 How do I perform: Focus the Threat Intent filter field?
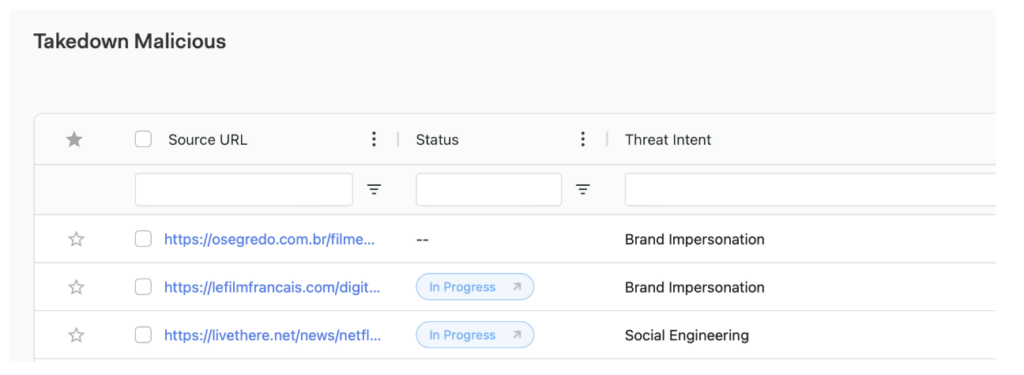[x=810, y=189]
